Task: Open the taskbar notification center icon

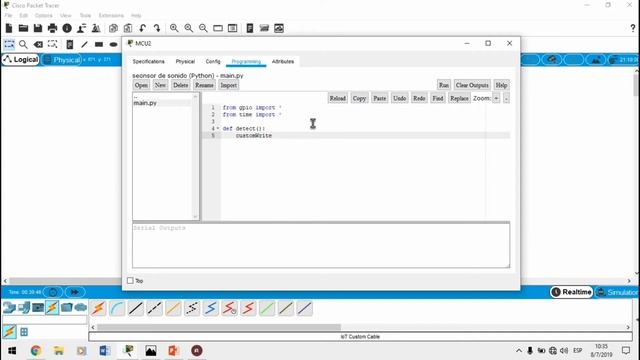Action: pos(626,351)
